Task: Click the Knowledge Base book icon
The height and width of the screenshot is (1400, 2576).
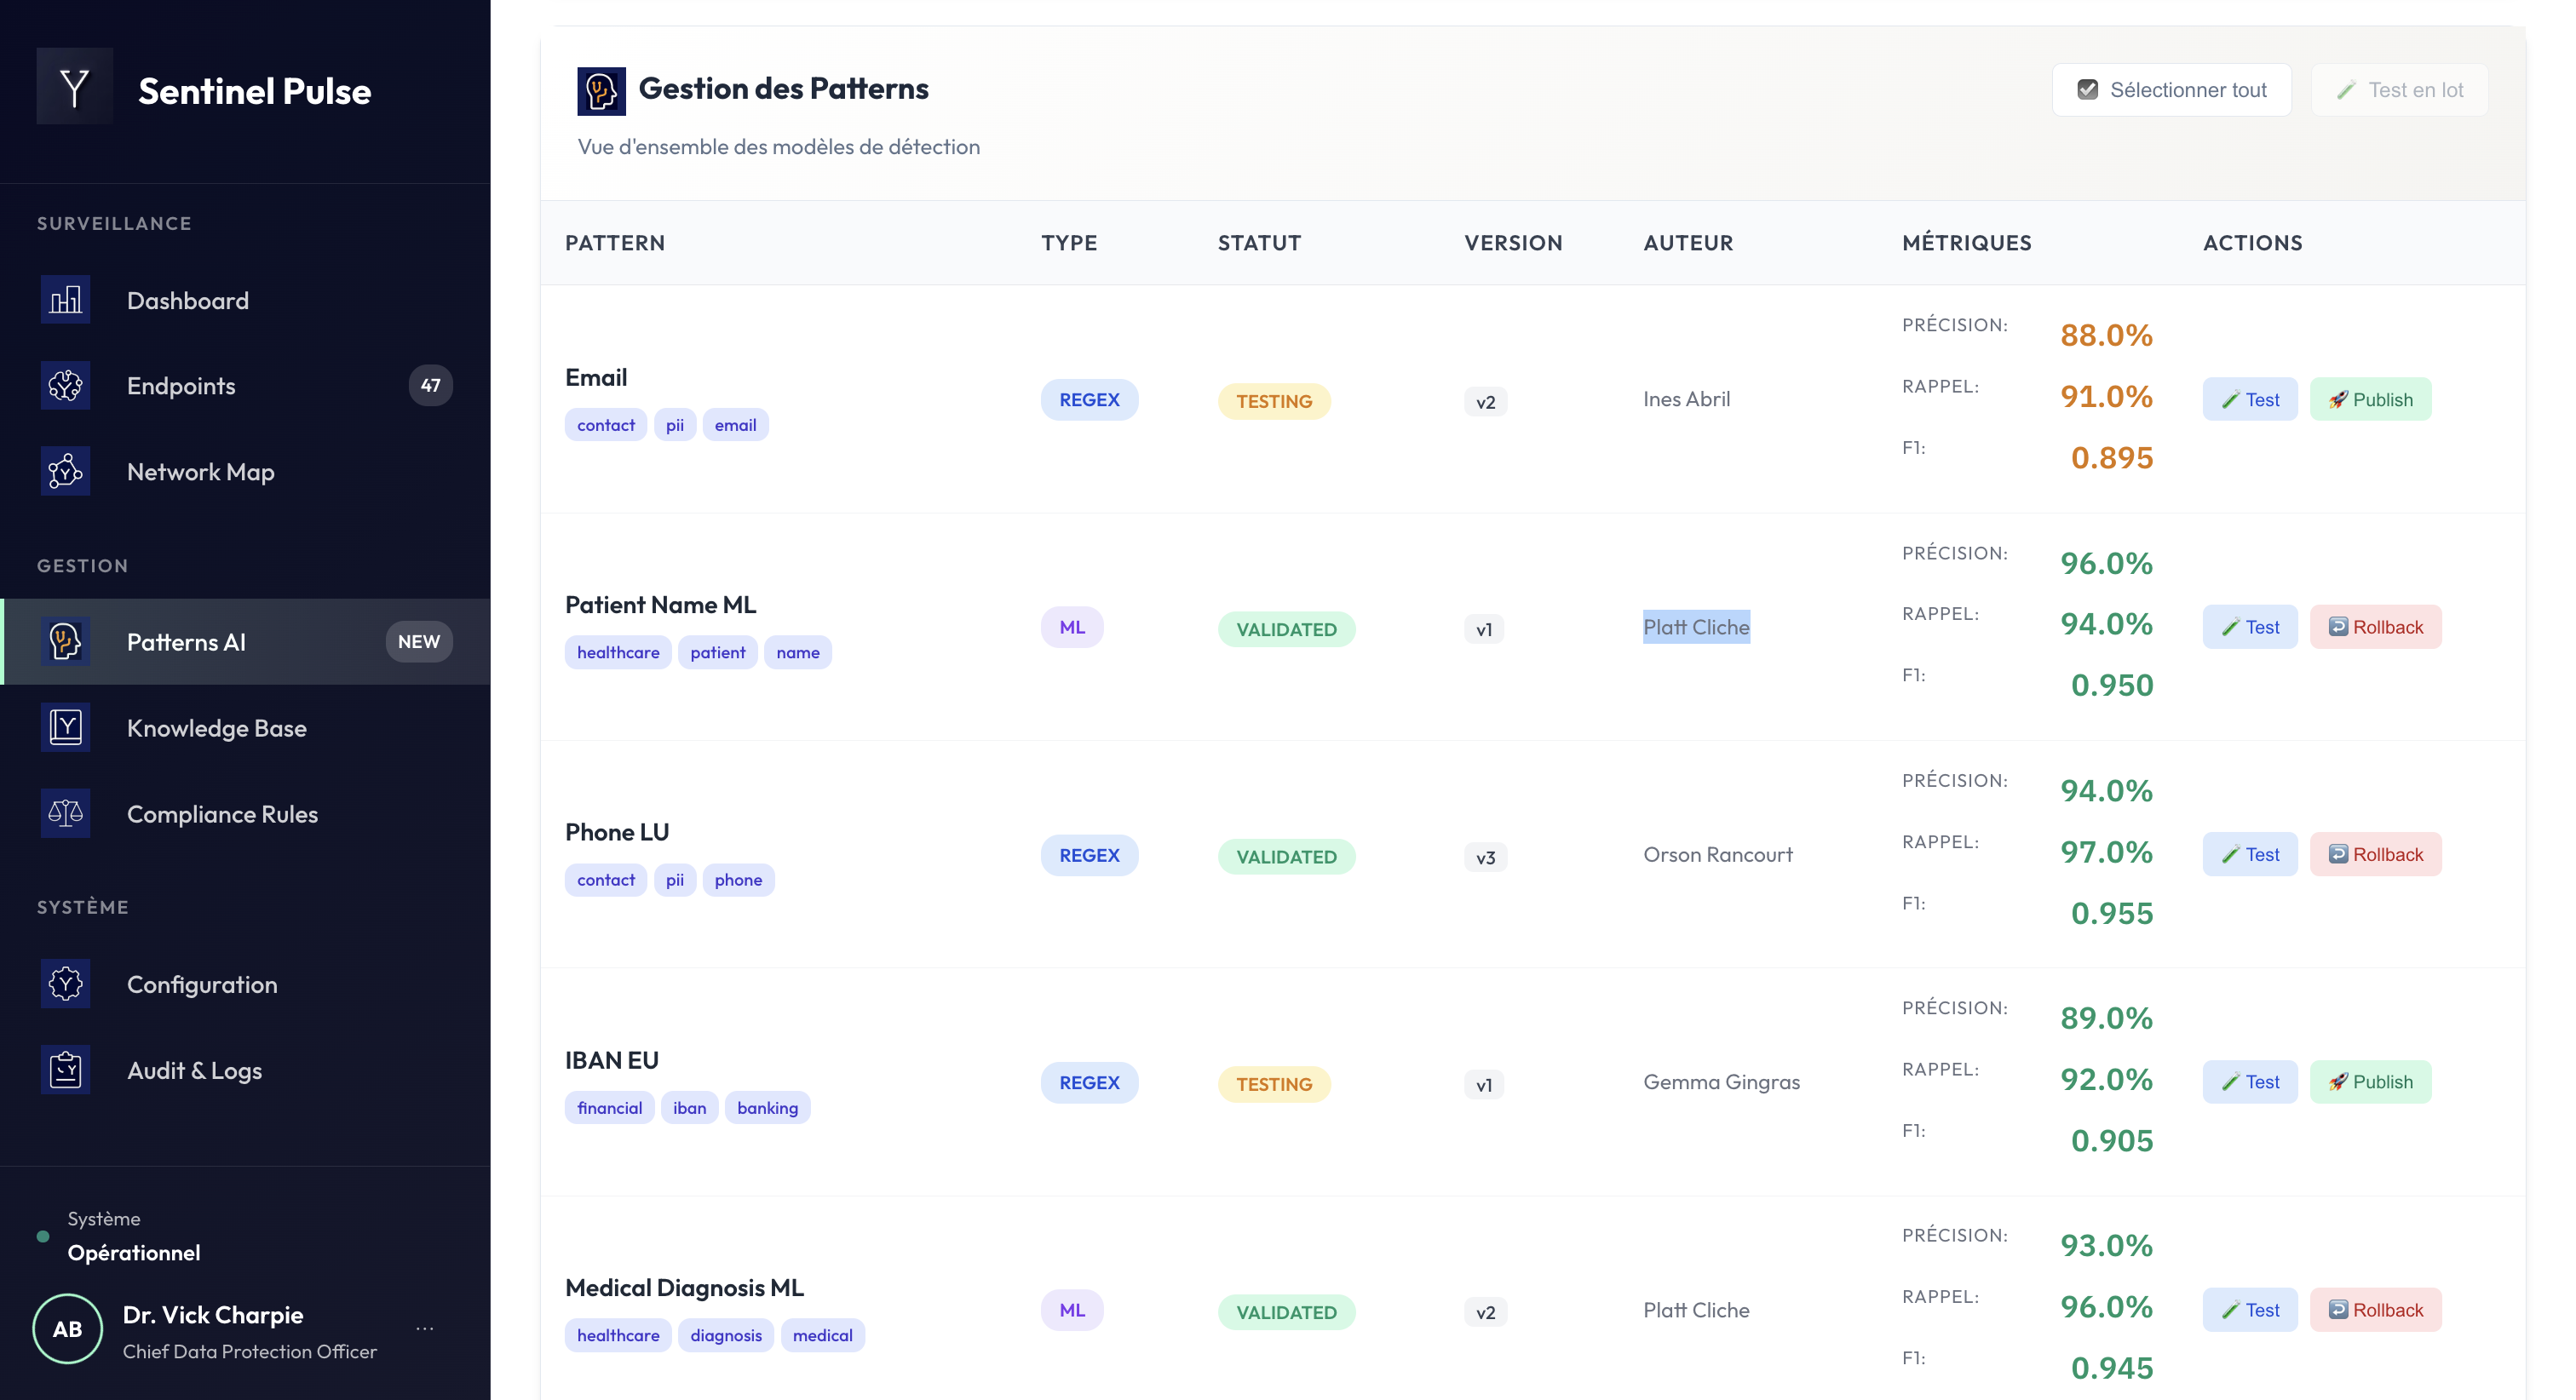Action: point(65,727)
